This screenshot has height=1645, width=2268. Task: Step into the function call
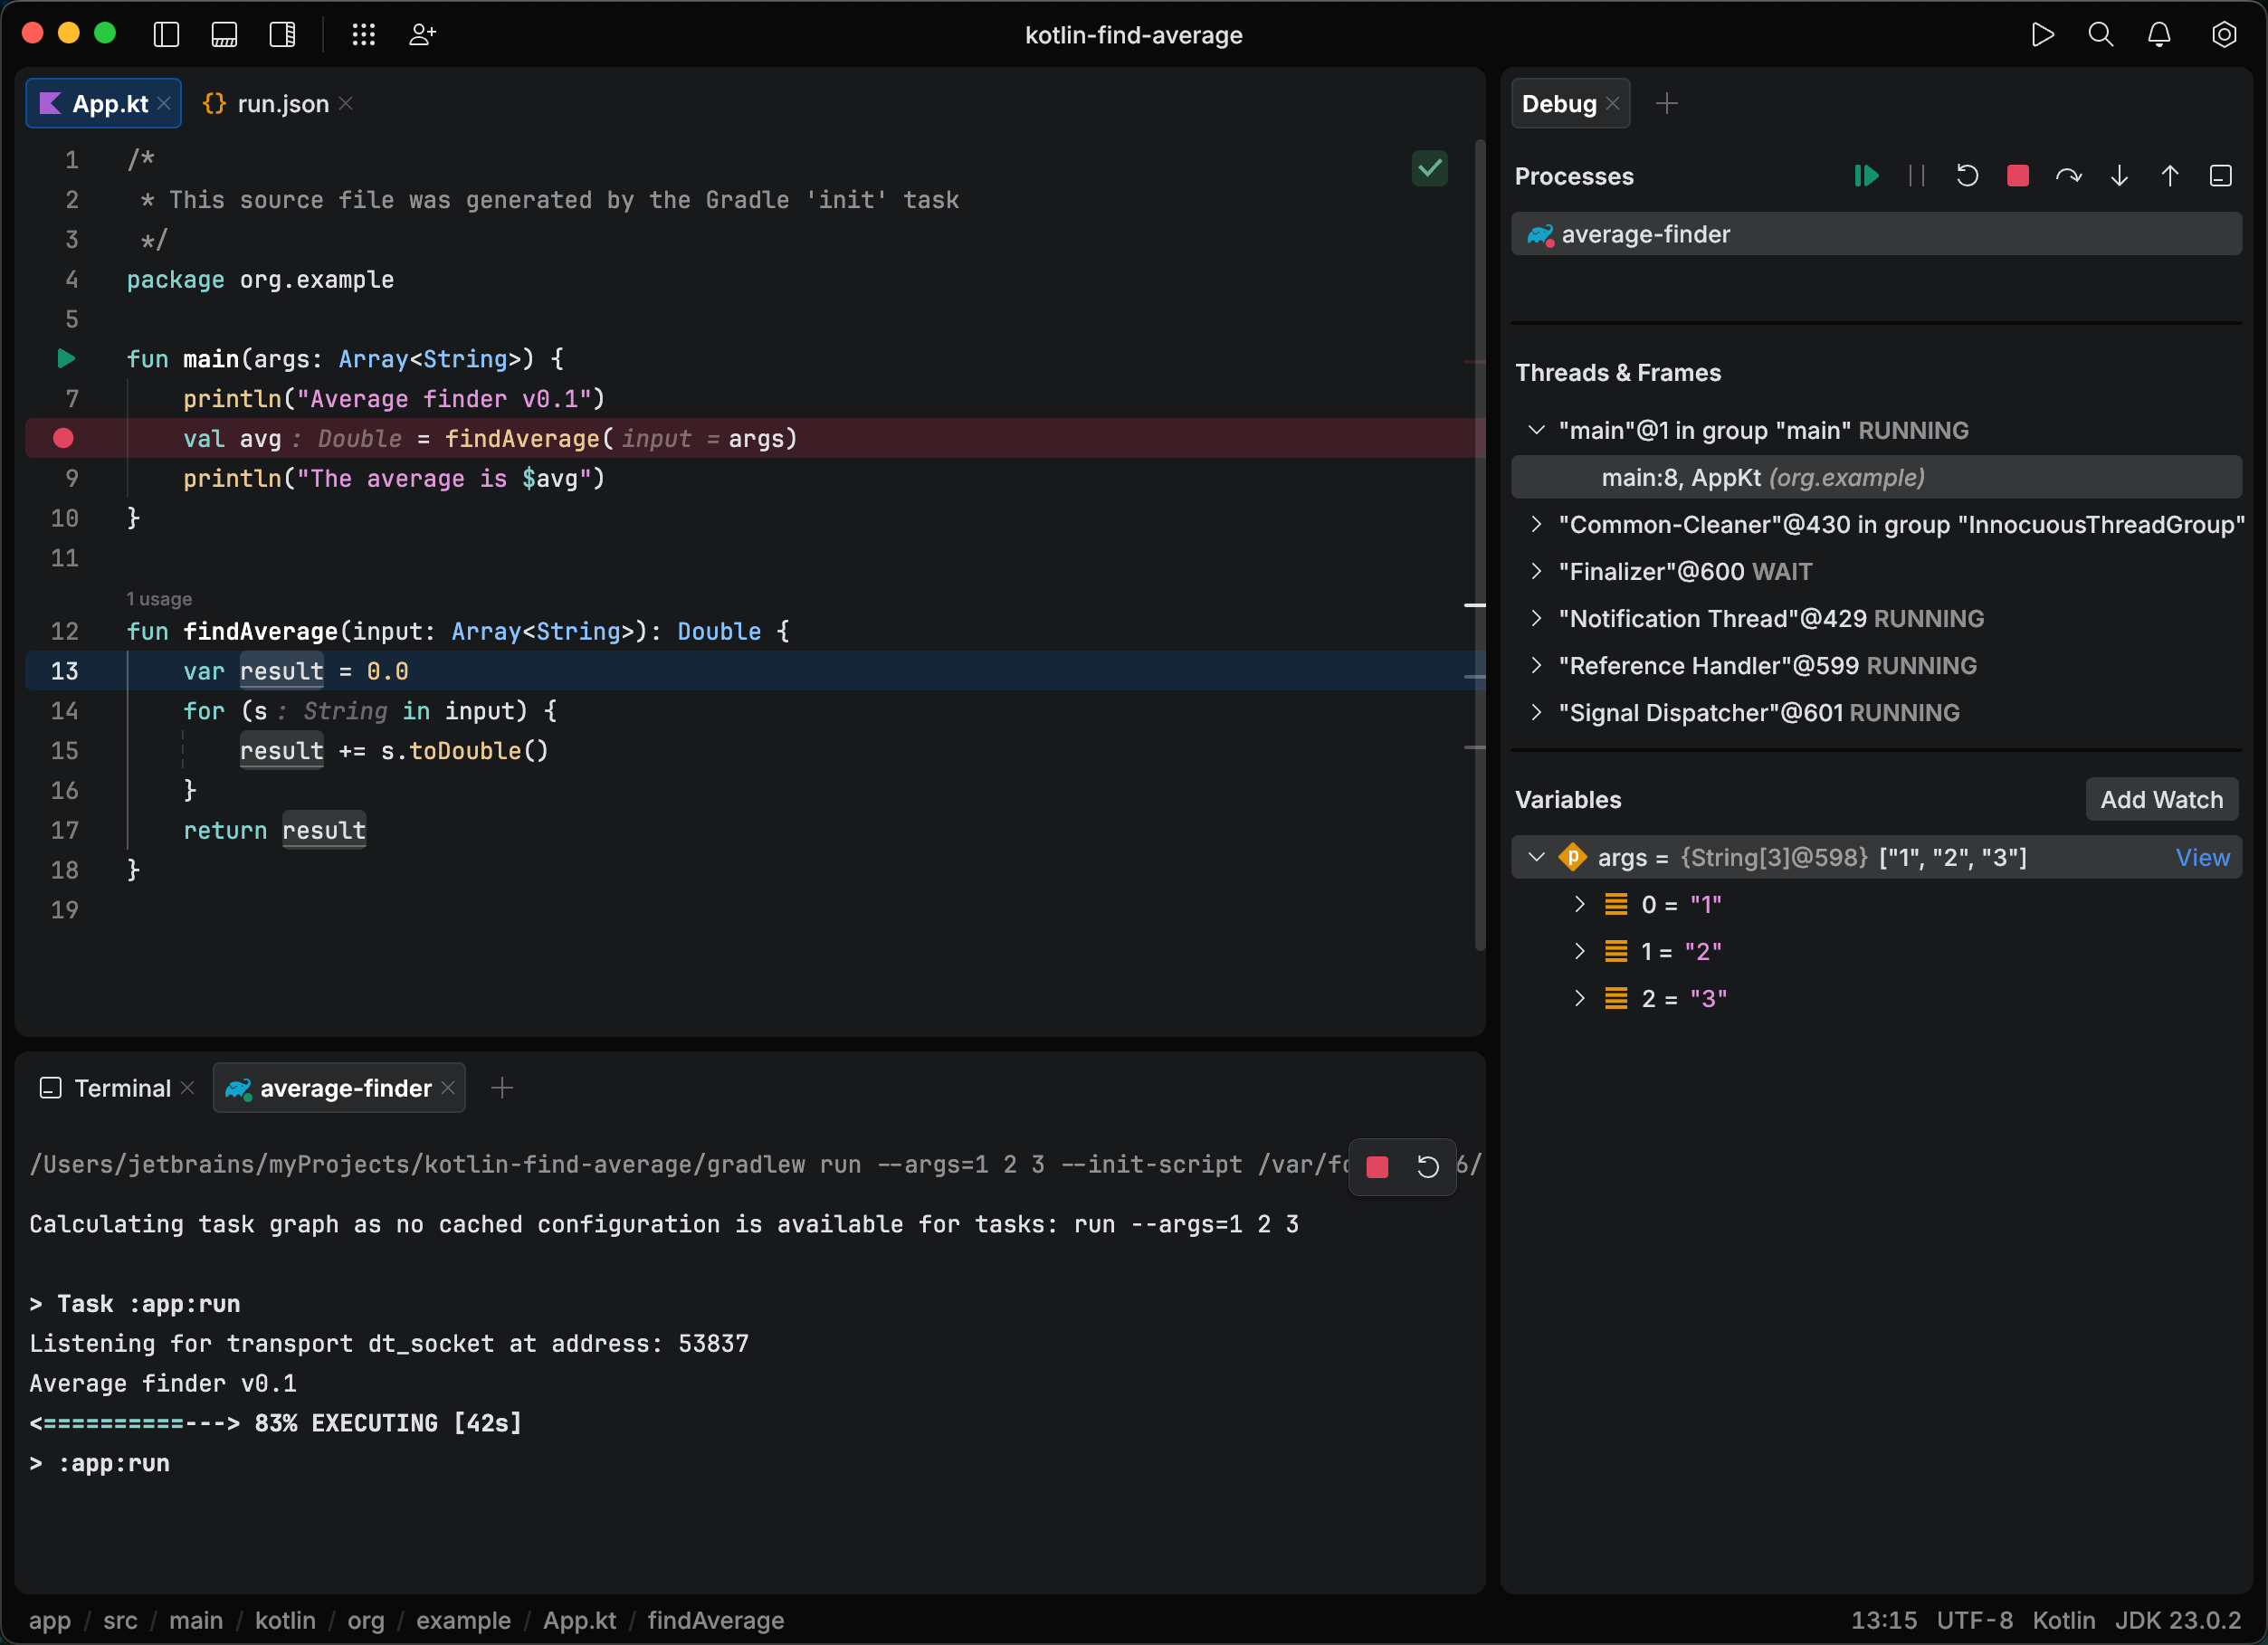coord(2119,175)
